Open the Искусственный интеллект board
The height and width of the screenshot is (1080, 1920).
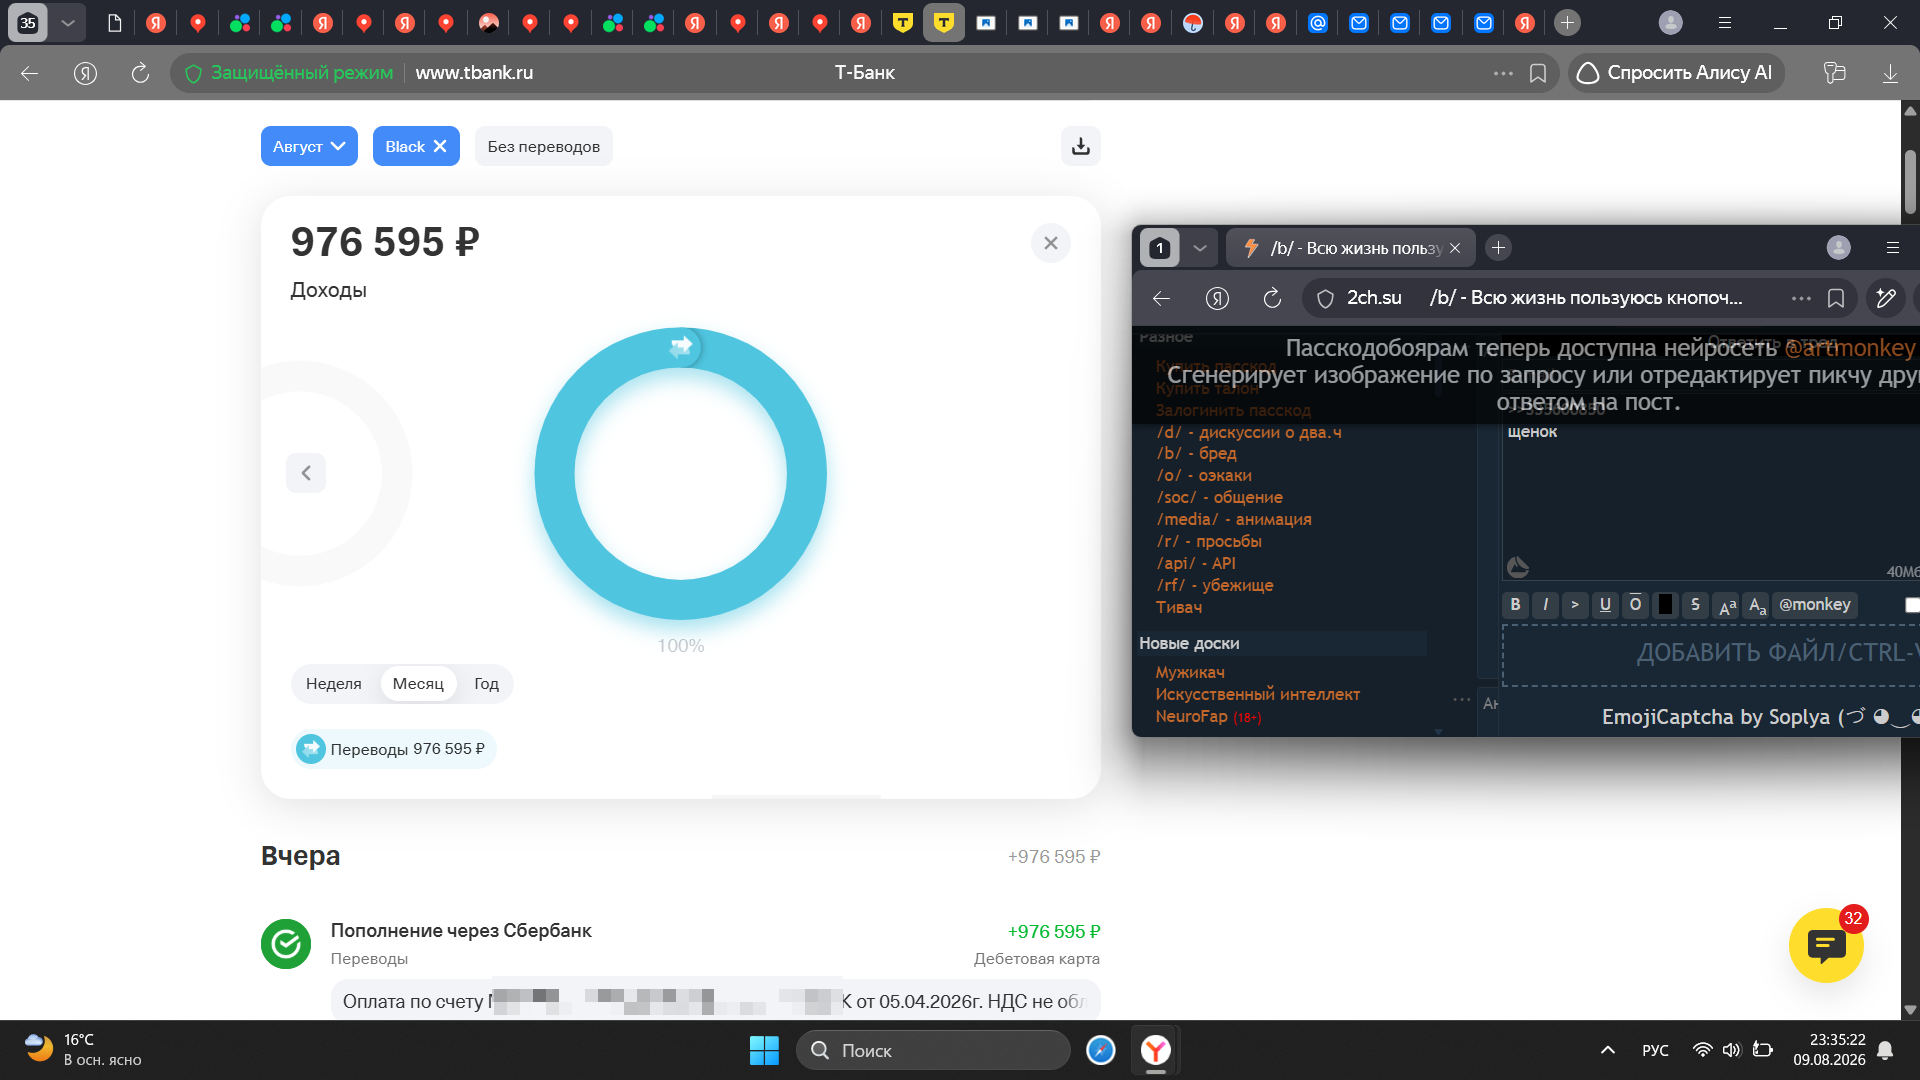[1257, 694]
